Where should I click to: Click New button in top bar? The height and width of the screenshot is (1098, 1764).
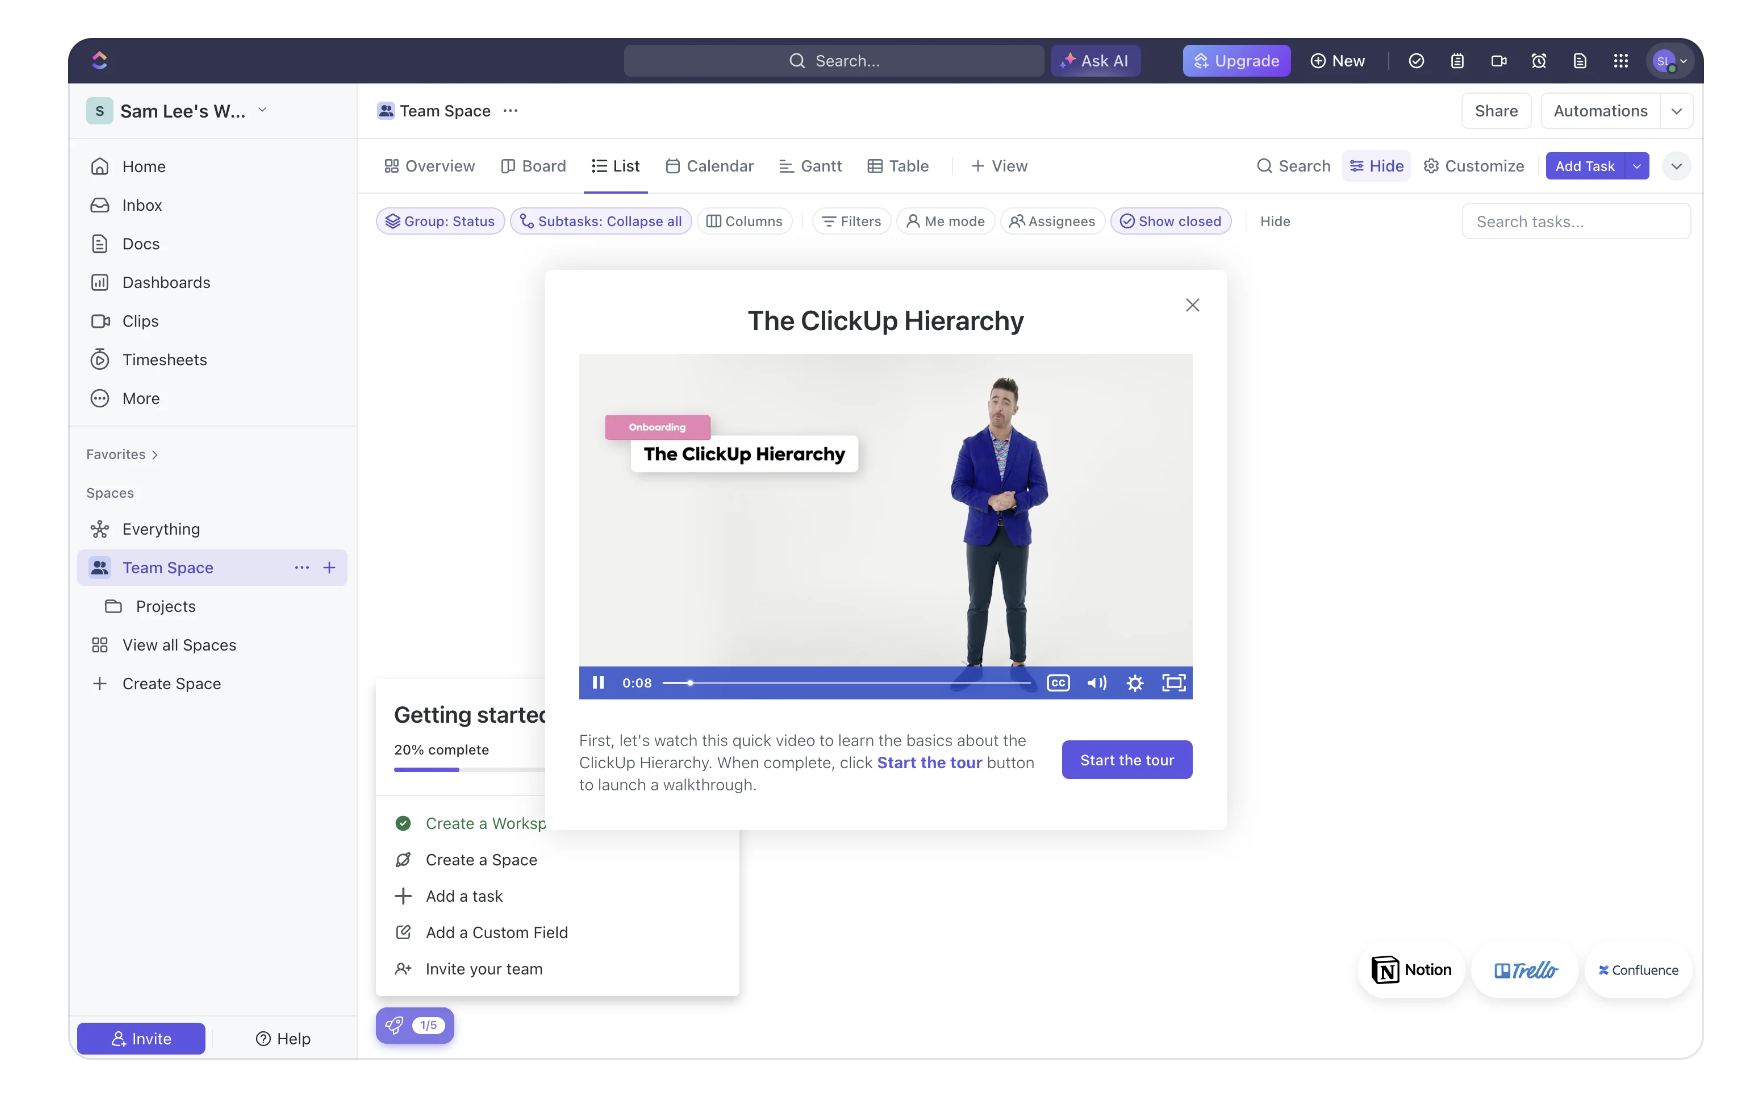1338,61
